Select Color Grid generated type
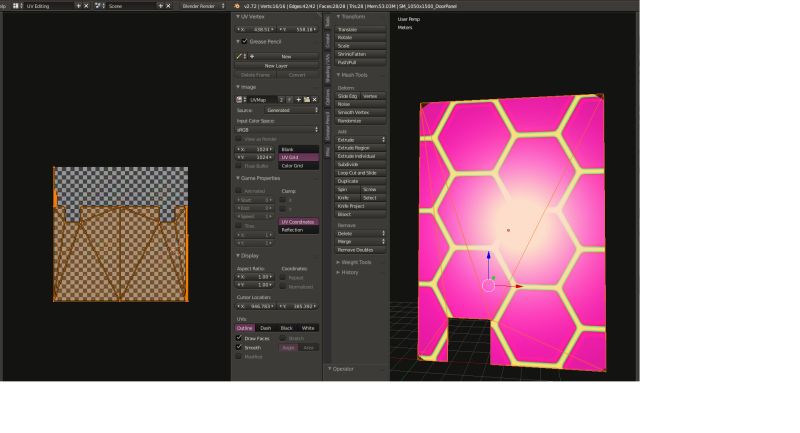 coord(298,166)
